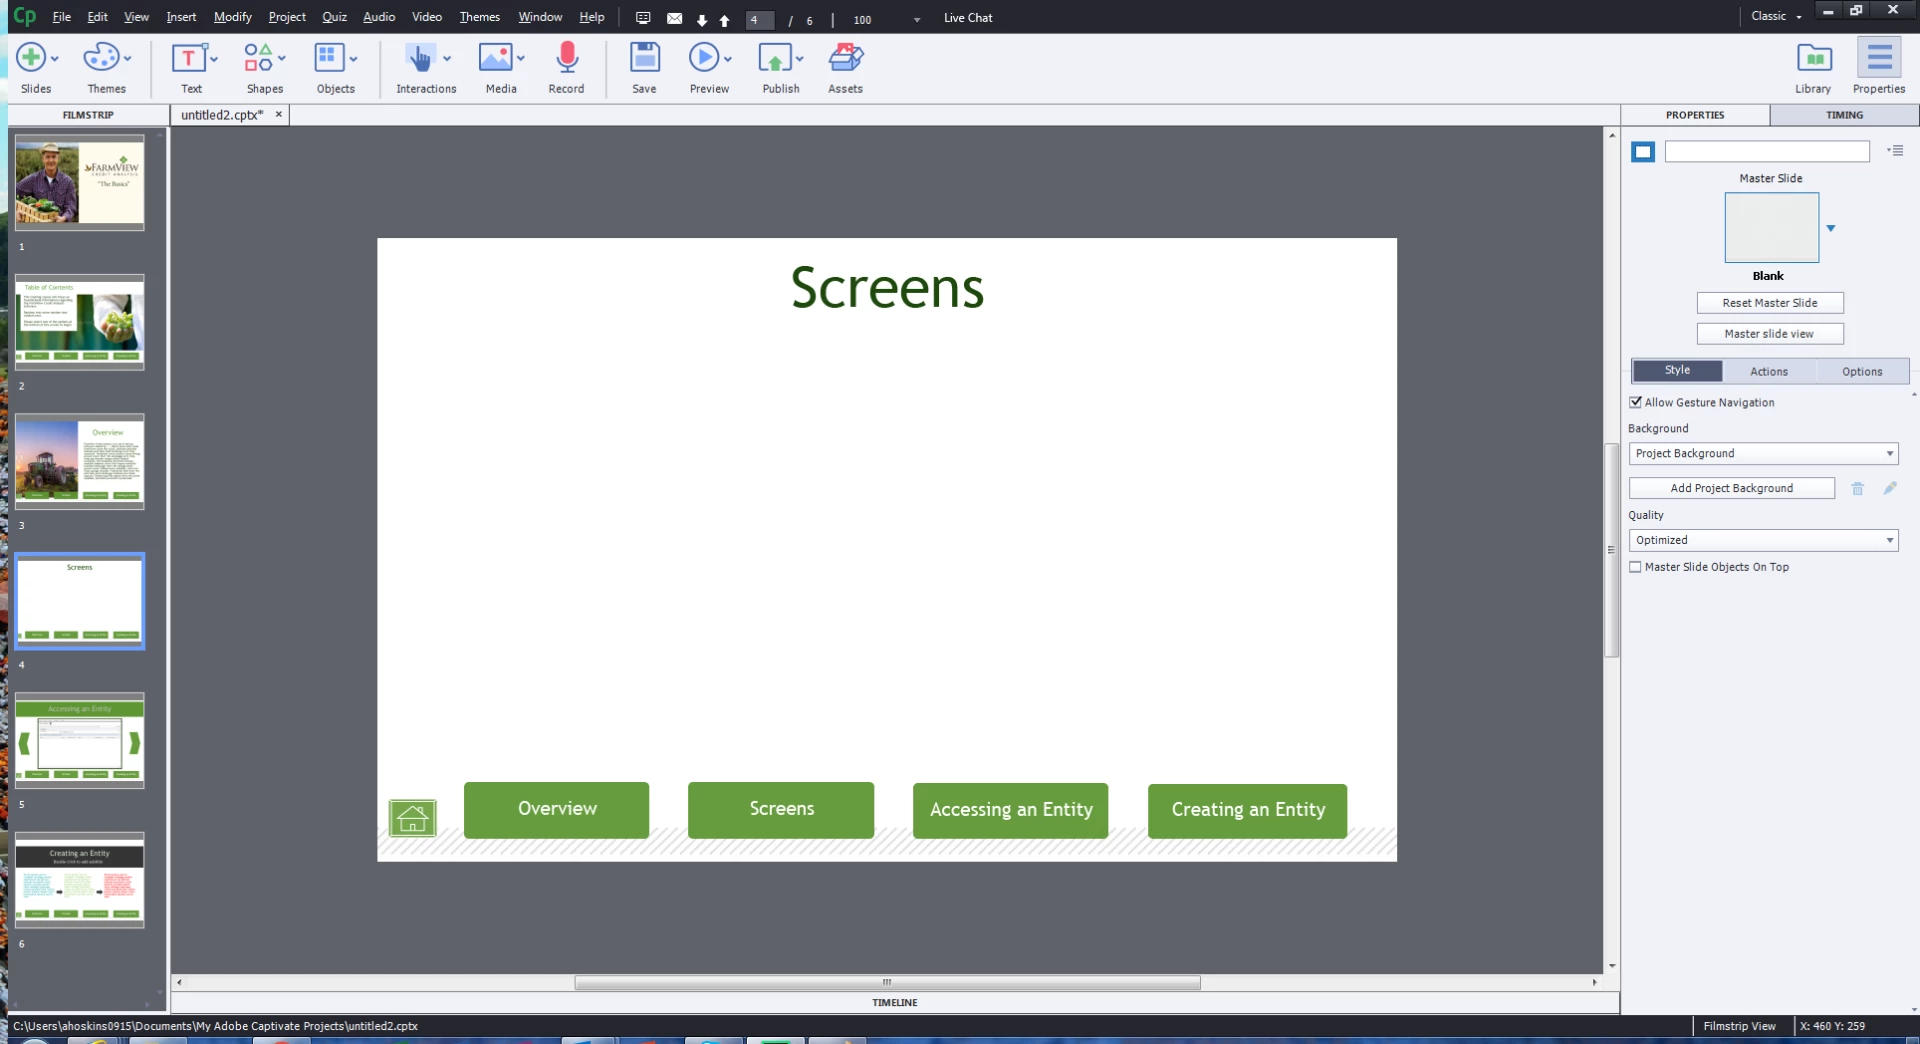Open the Quality Optimized dropdown
Image resolution: width=1920 pixels, height=1044 pixels.
(1763, 540)
